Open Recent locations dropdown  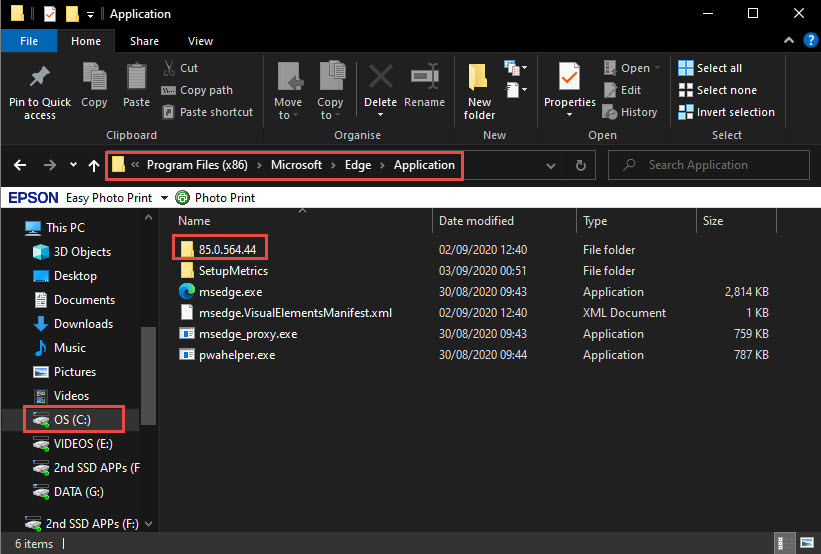[x=73, y=165]
